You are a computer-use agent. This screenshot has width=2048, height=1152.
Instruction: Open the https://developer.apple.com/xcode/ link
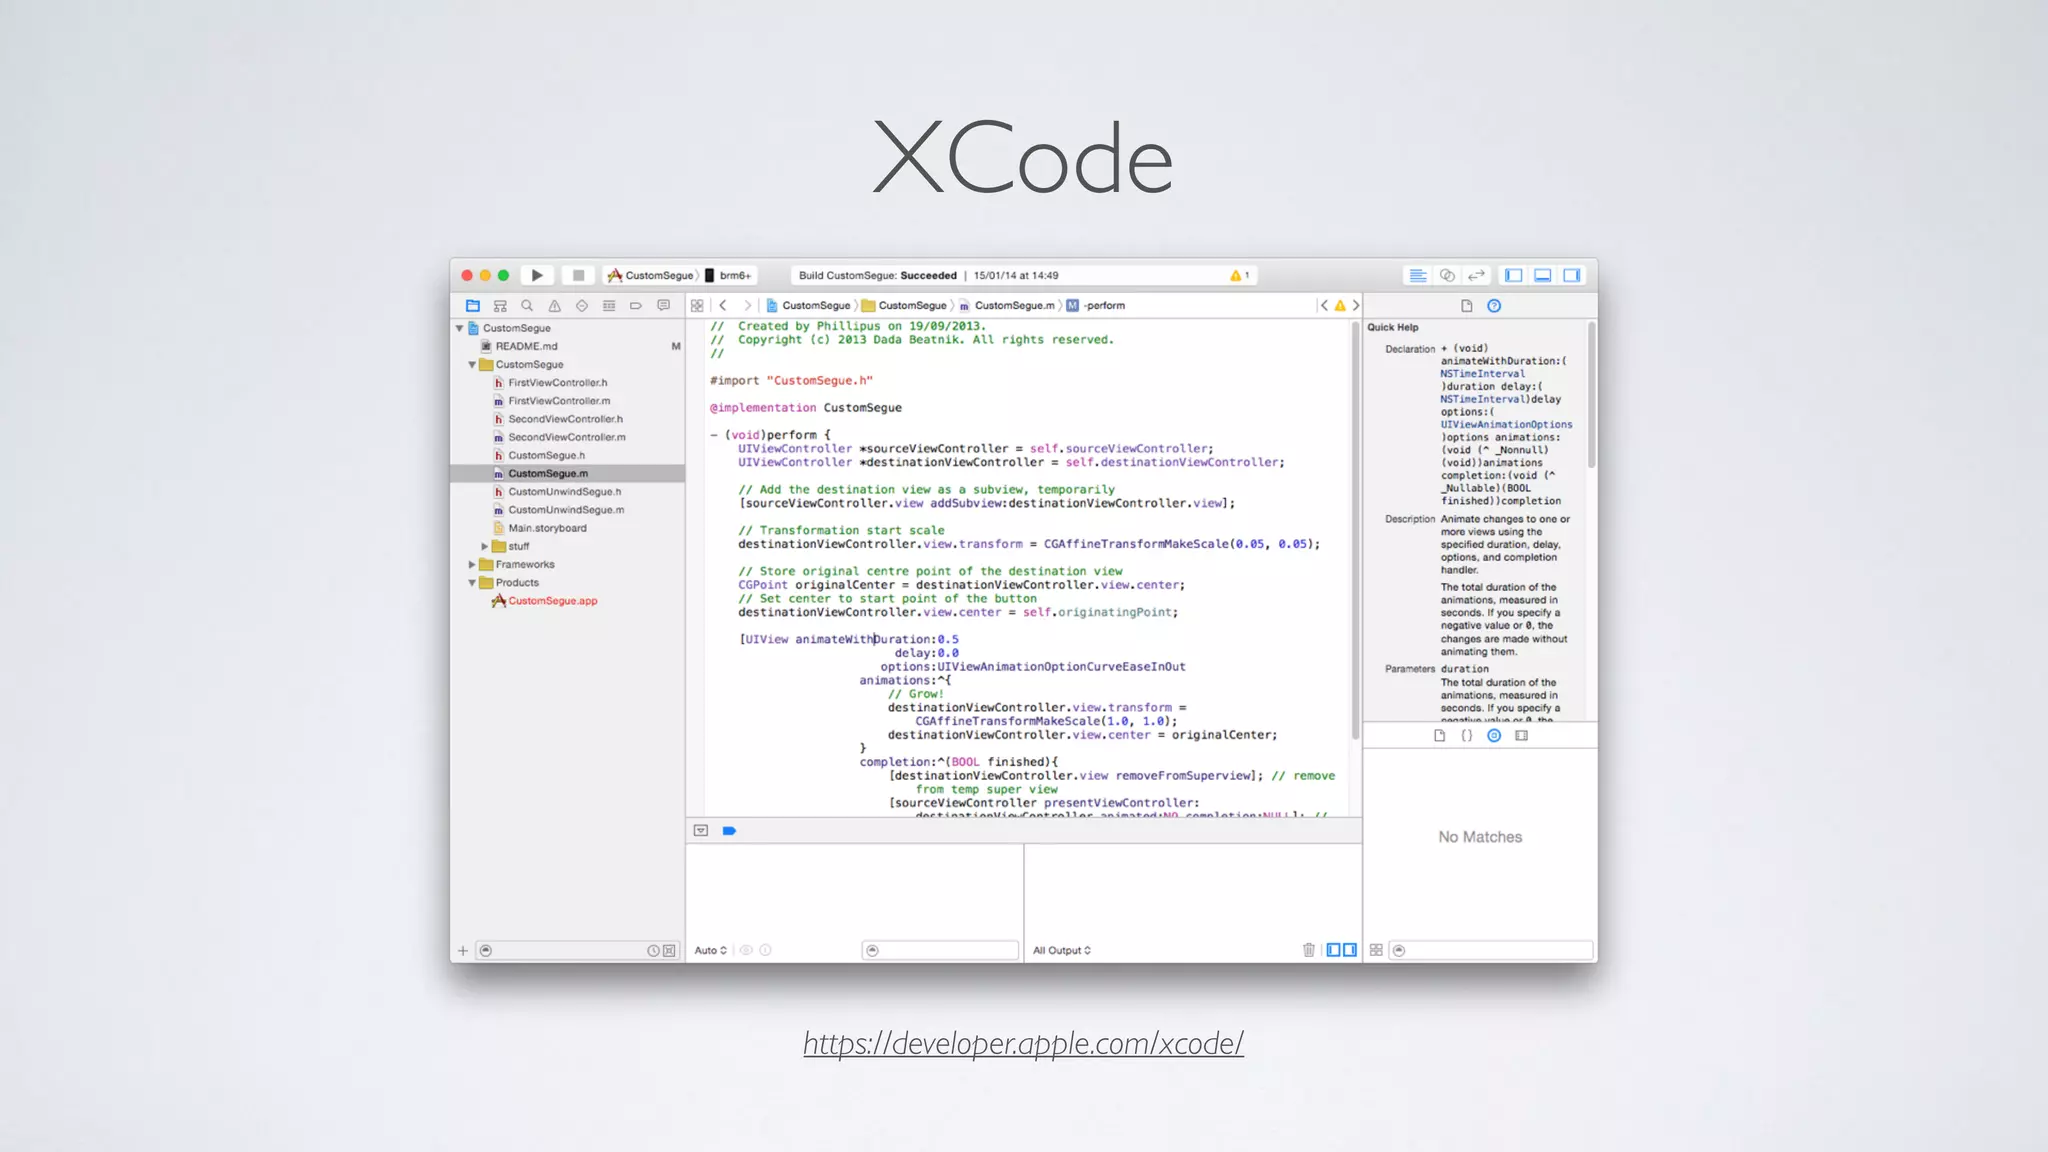pos(1023,1044)
